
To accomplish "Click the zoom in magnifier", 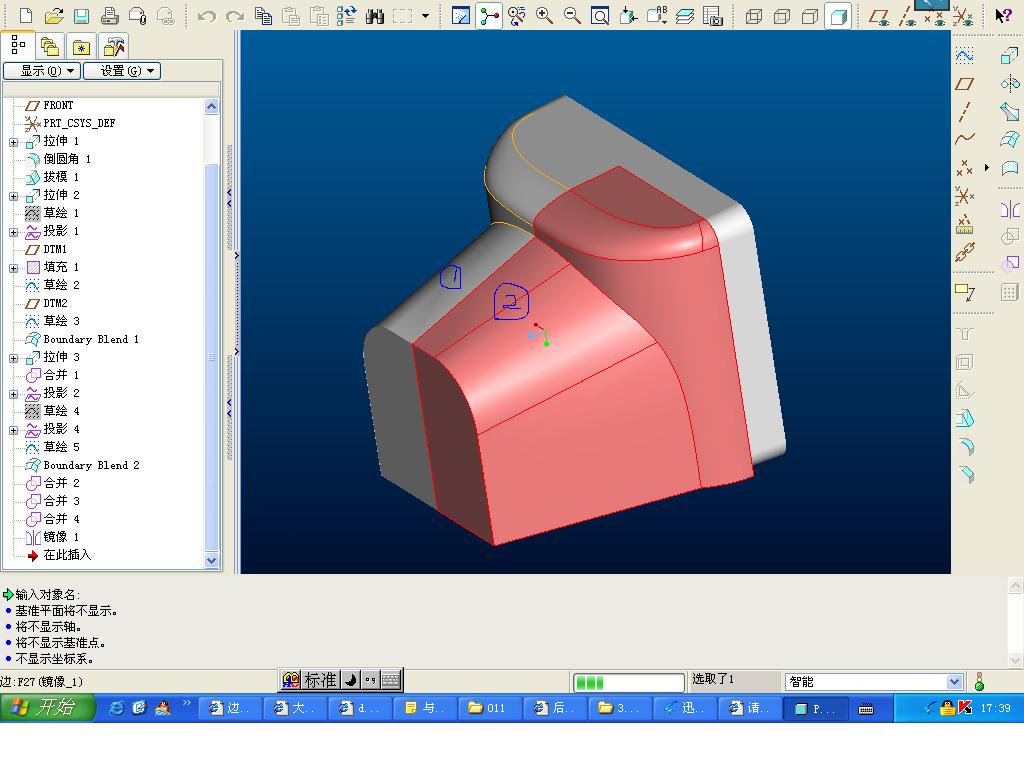I will (x=544, y=16).
